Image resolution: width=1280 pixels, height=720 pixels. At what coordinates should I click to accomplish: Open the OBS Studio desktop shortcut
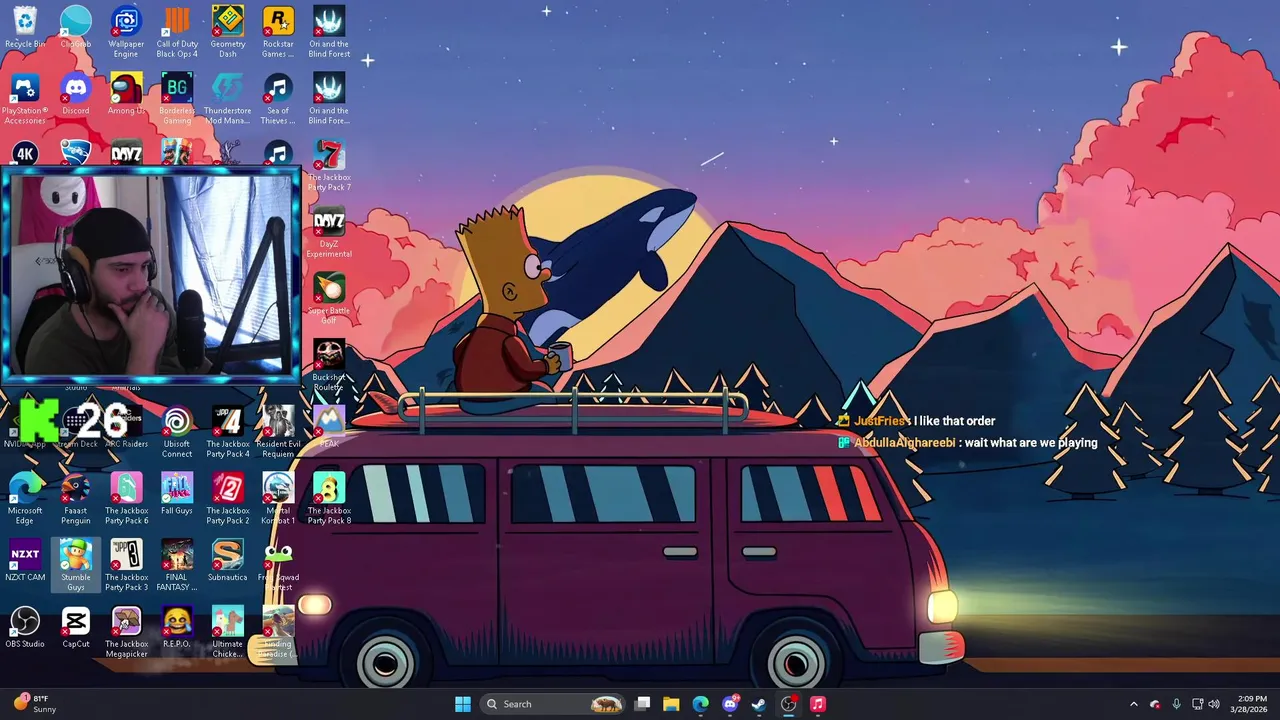click(x=25, y=628)
